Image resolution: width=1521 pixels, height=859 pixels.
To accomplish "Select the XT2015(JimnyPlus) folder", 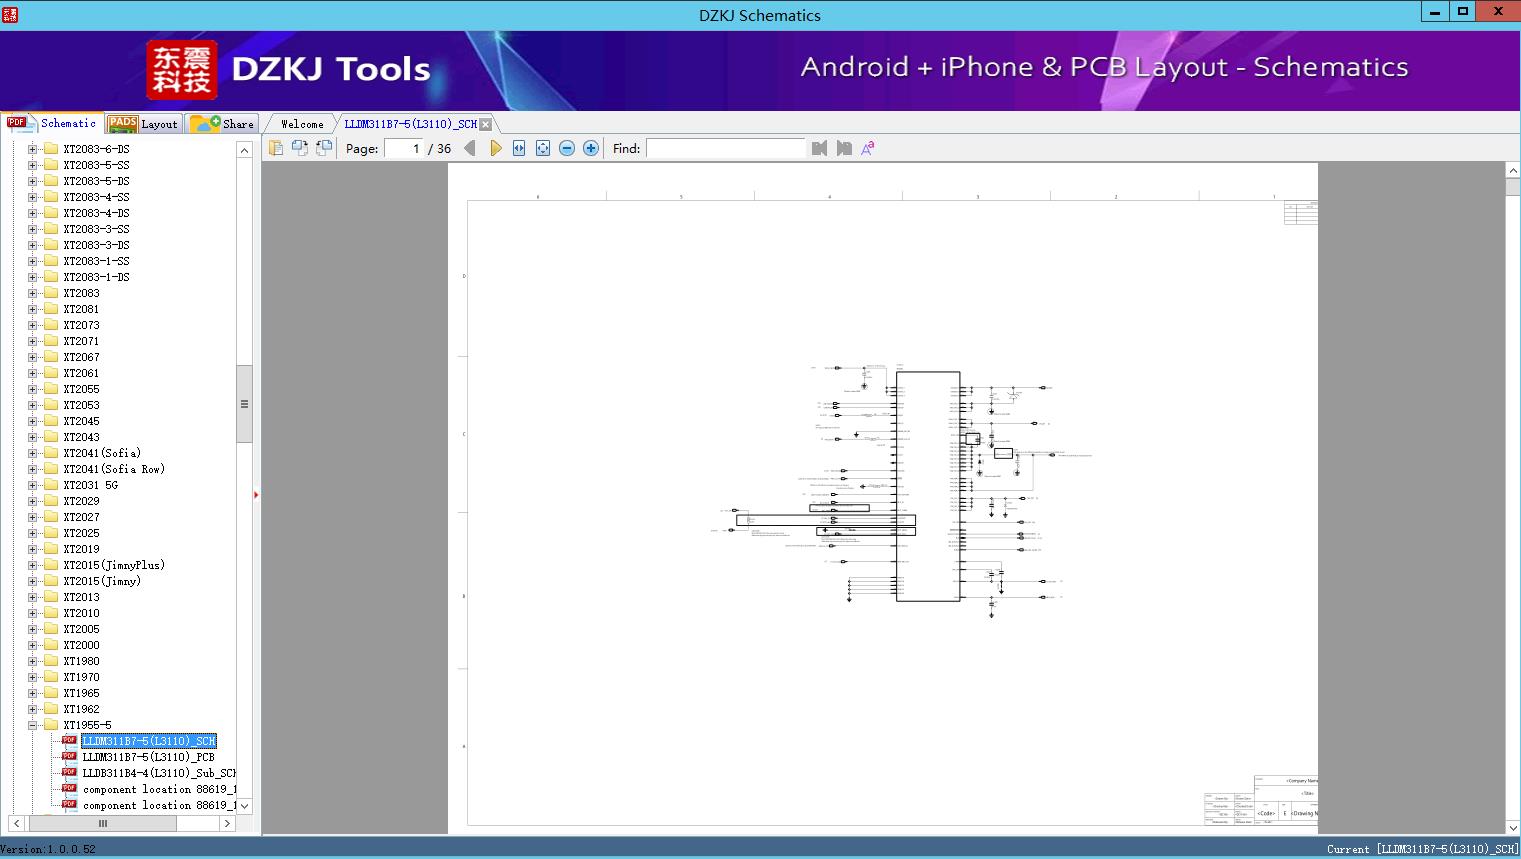I will (113, 565).
